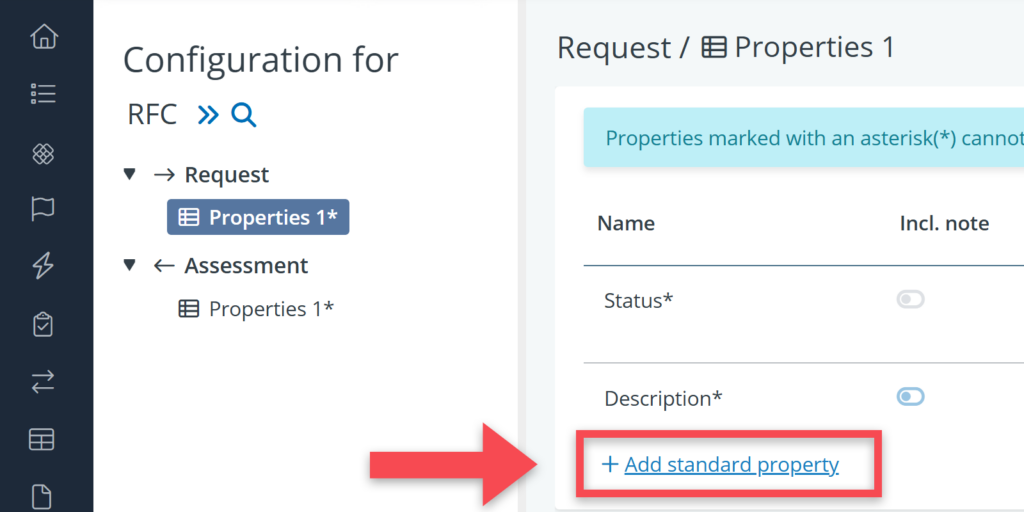Viewport: 1024px width, 512px height.
Task: Open the flag icon in sidebar
Action: pos(44,209)
